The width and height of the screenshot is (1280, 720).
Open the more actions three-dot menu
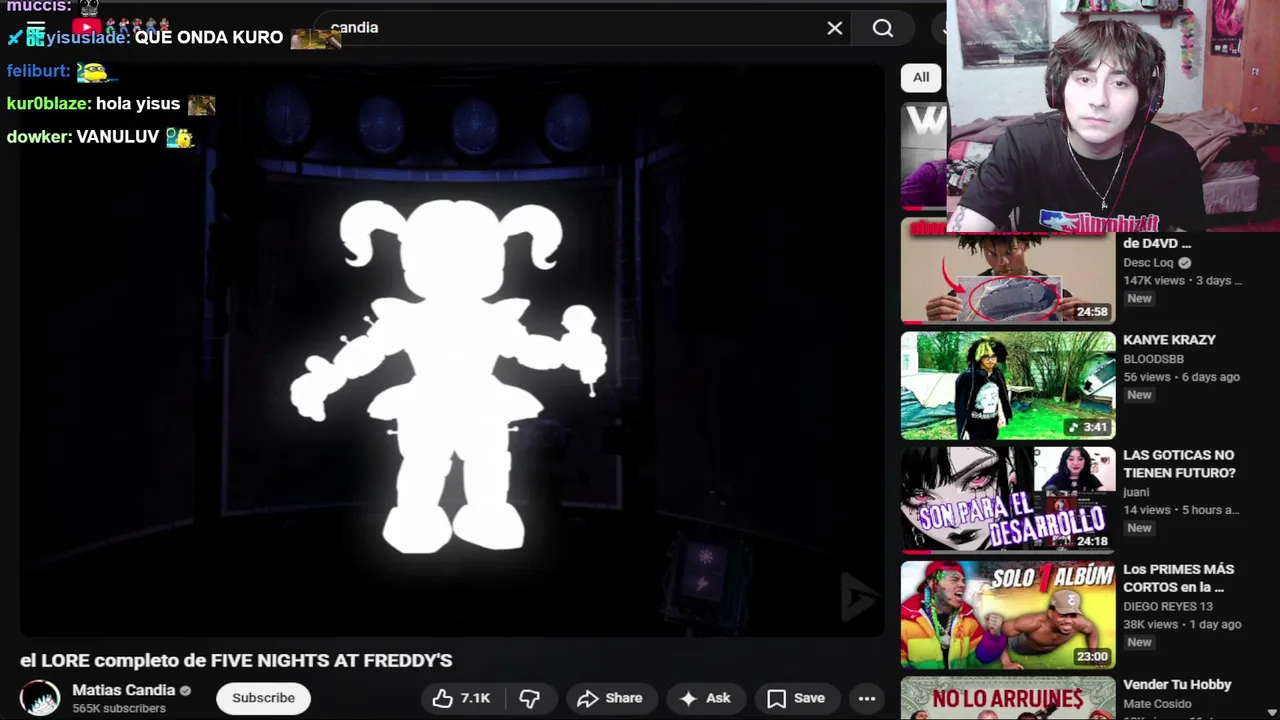tap(867, 698)
